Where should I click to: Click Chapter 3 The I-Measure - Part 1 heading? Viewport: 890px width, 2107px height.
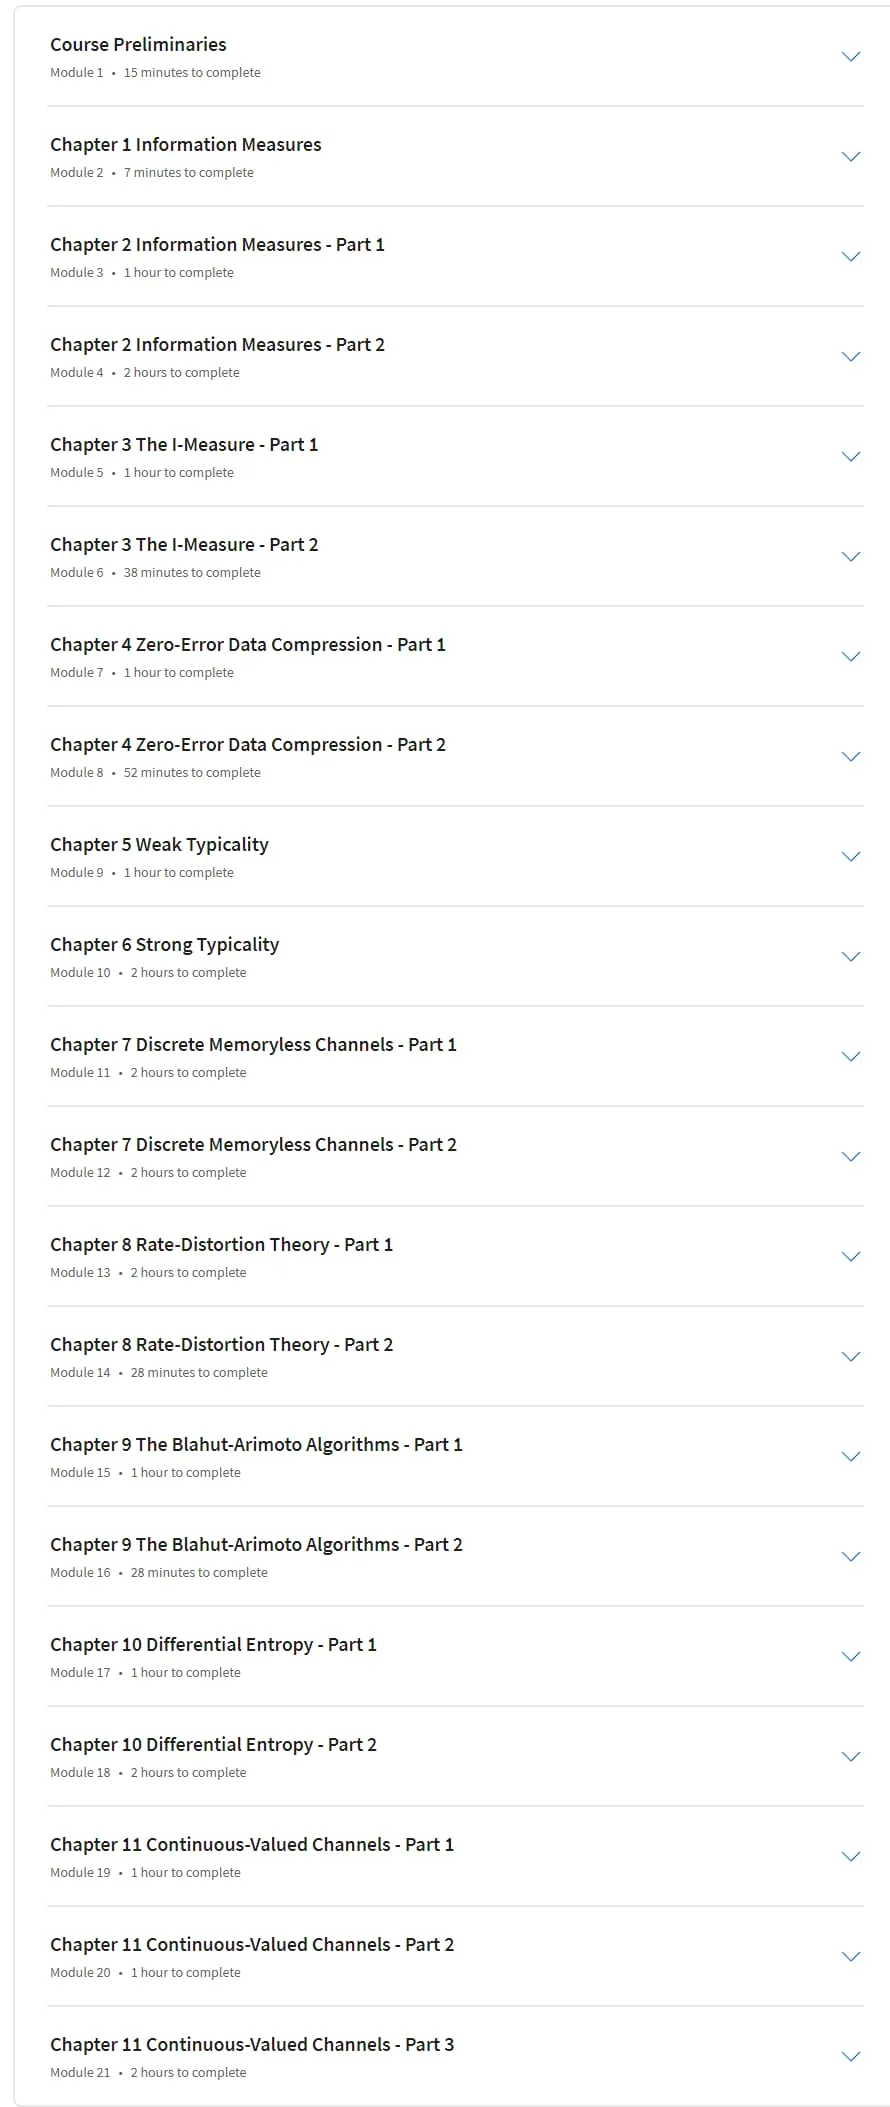[184, 445]
